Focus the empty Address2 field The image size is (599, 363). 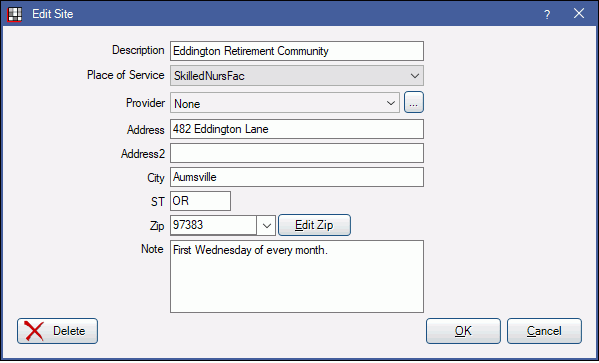[x=297, y=153]
